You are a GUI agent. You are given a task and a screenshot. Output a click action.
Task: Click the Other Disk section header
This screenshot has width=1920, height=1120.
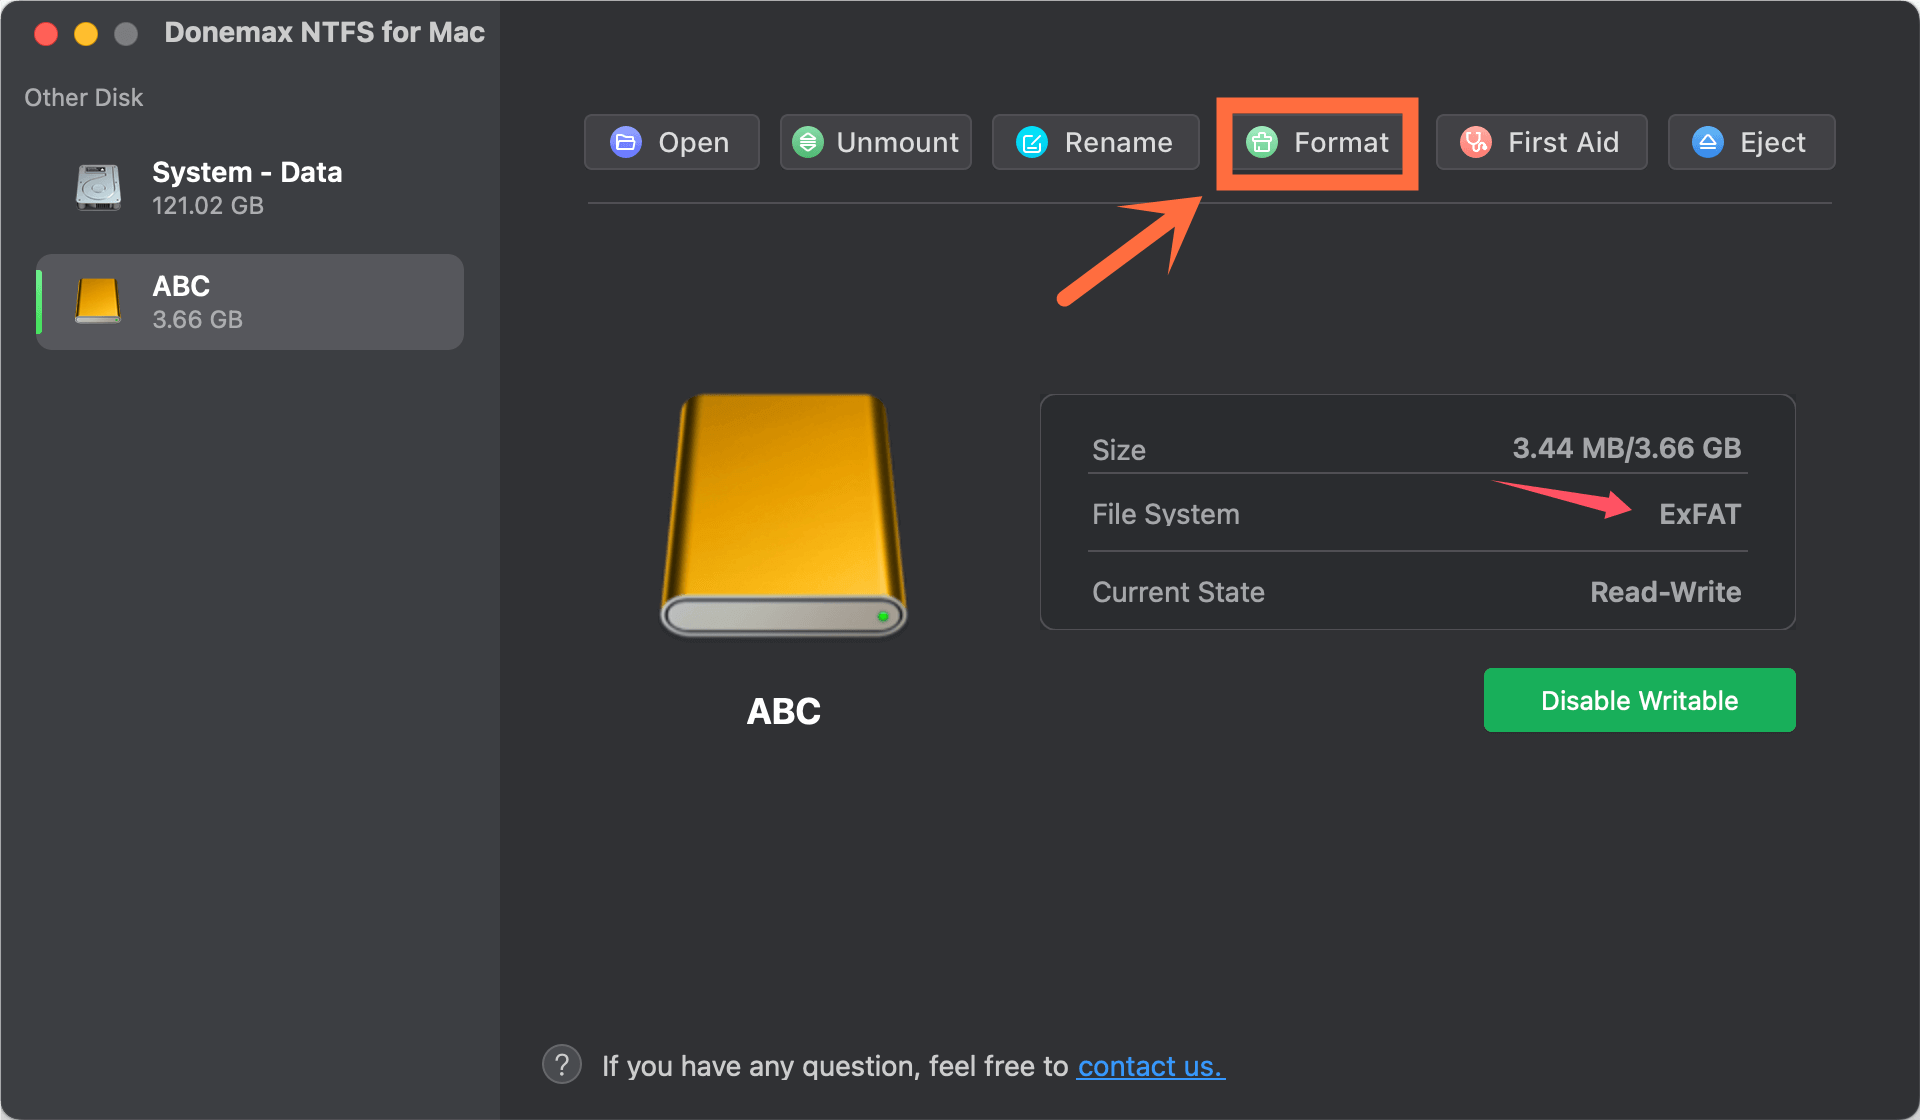[83, 97]
